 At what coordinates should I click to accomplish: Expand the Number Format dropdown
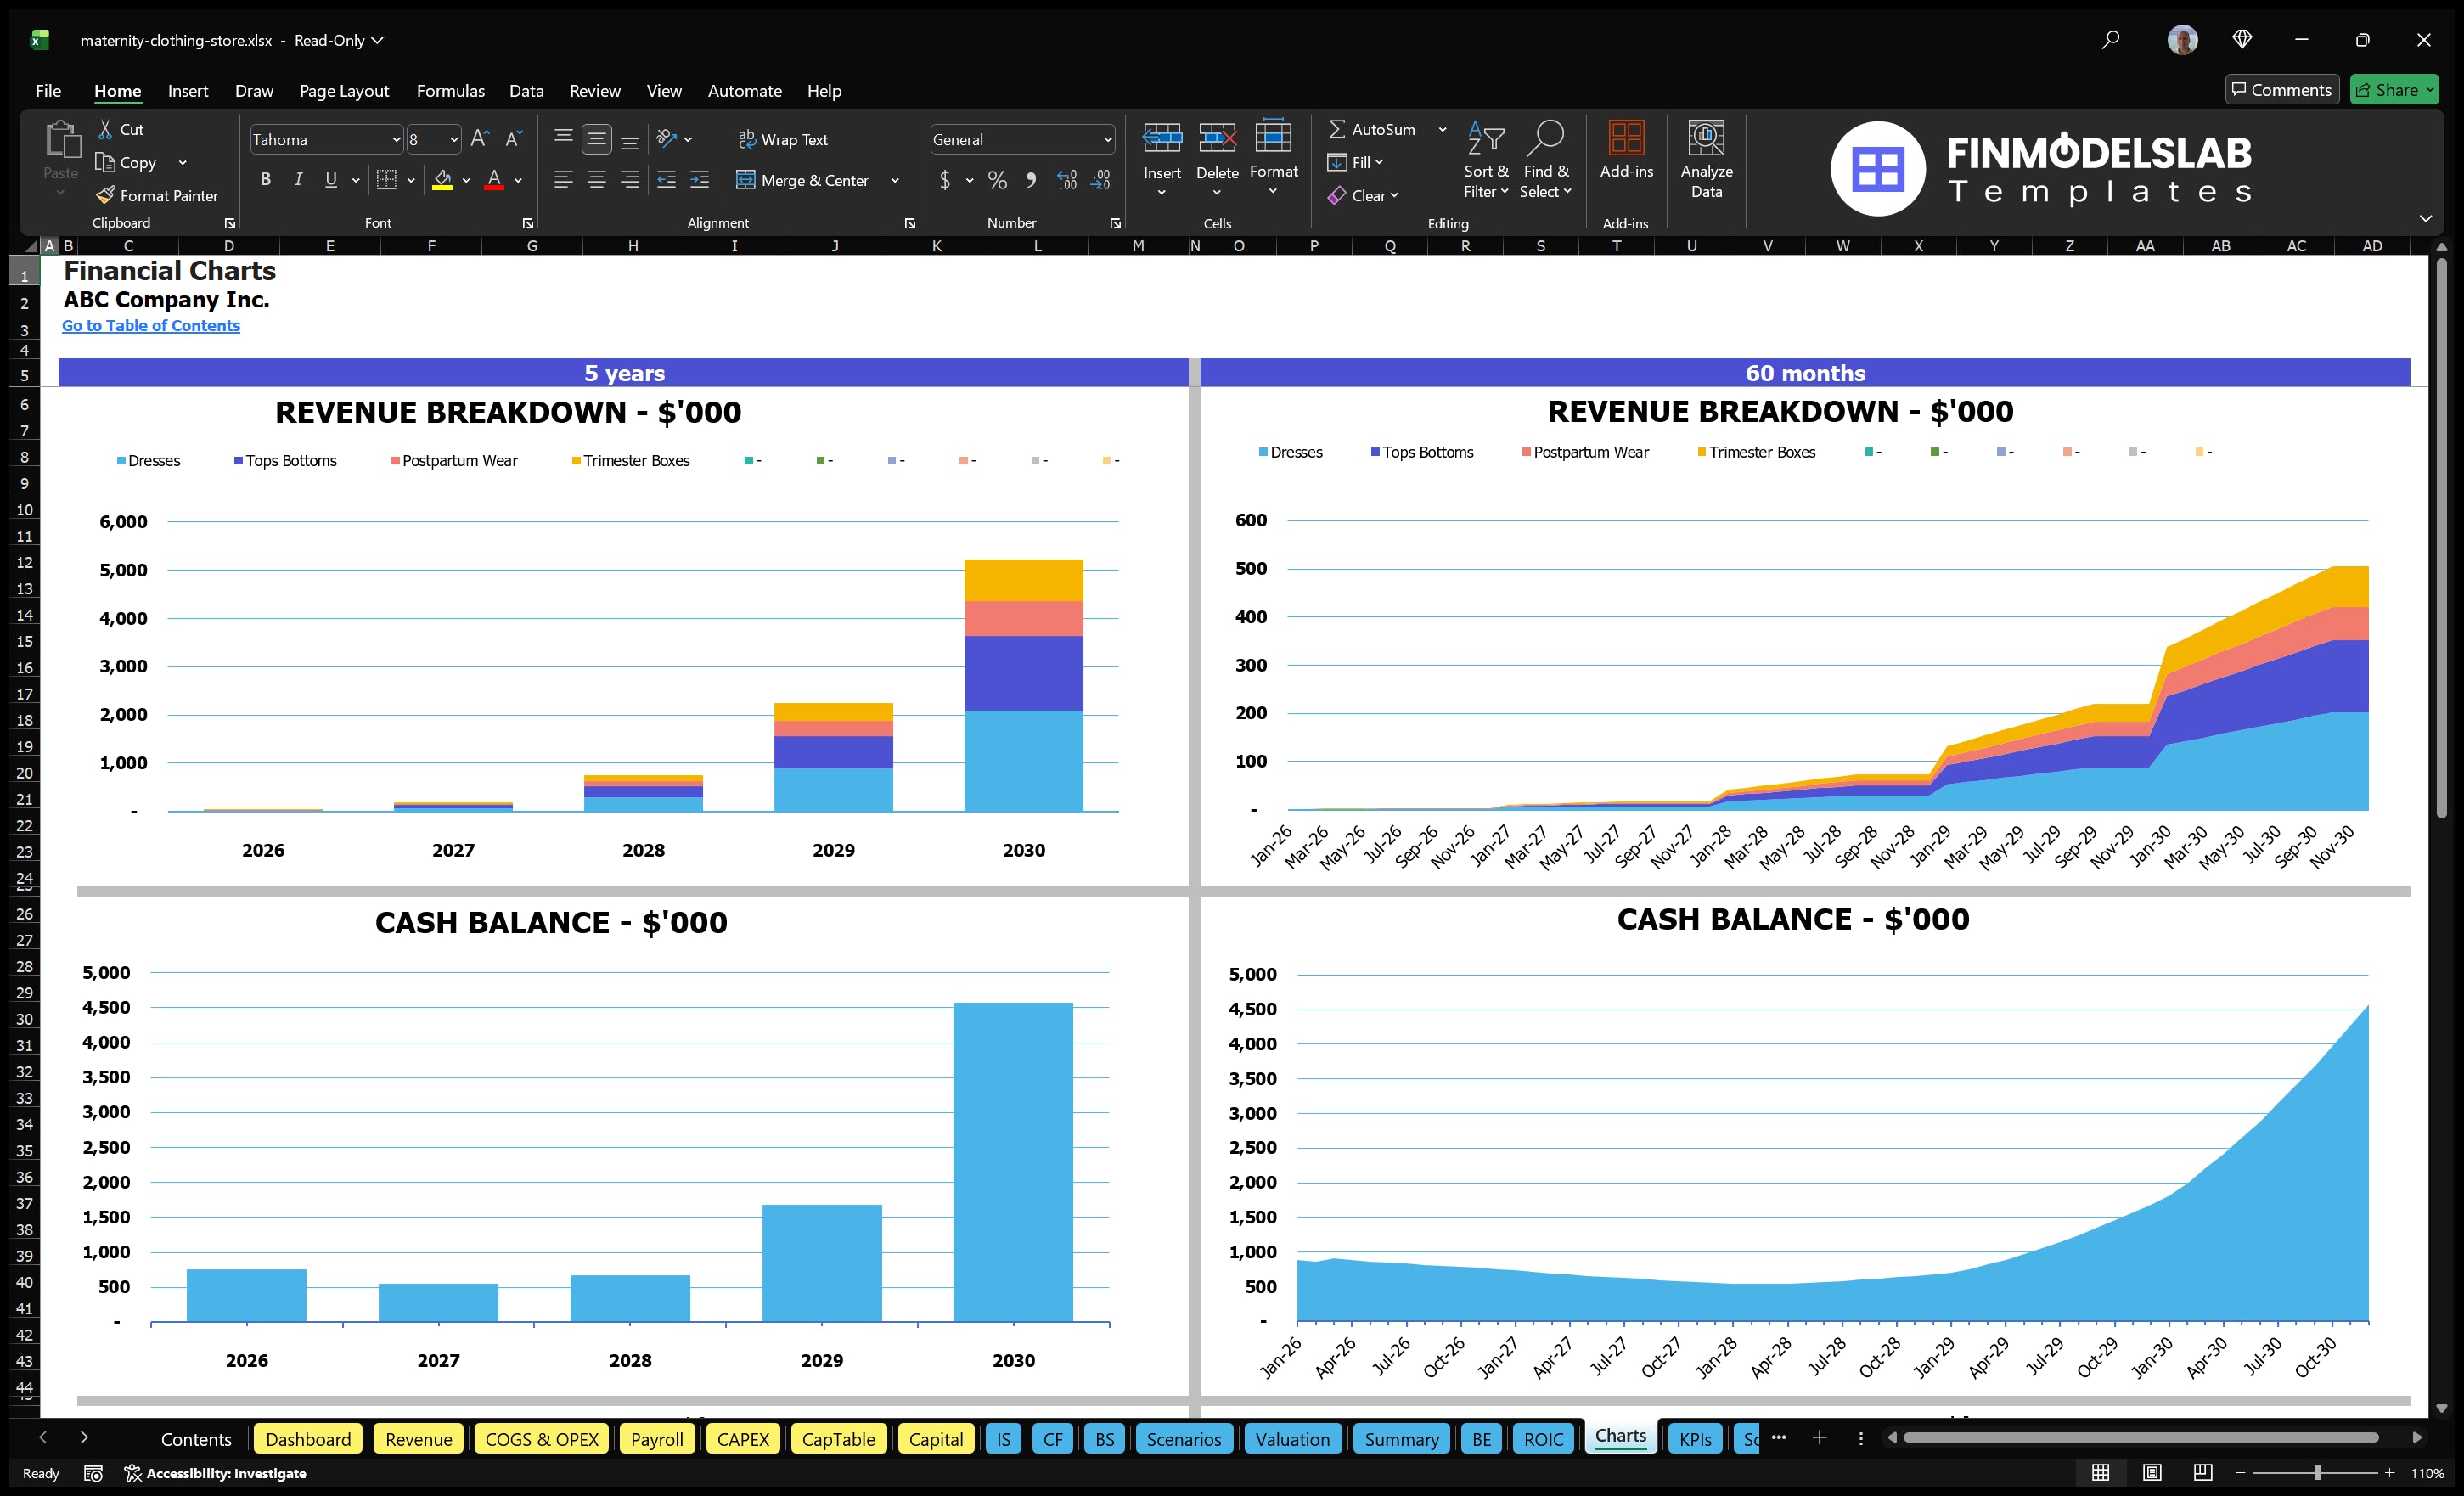pos(1108,139)
